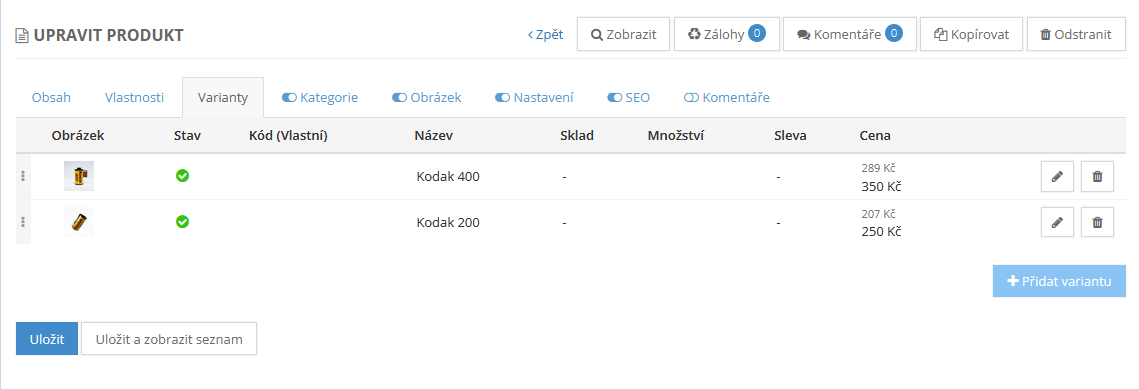Screen dimensions: 1139x389
Task: Delete the Kodak 200 variant with trash icon
Action: (1098, 222)
